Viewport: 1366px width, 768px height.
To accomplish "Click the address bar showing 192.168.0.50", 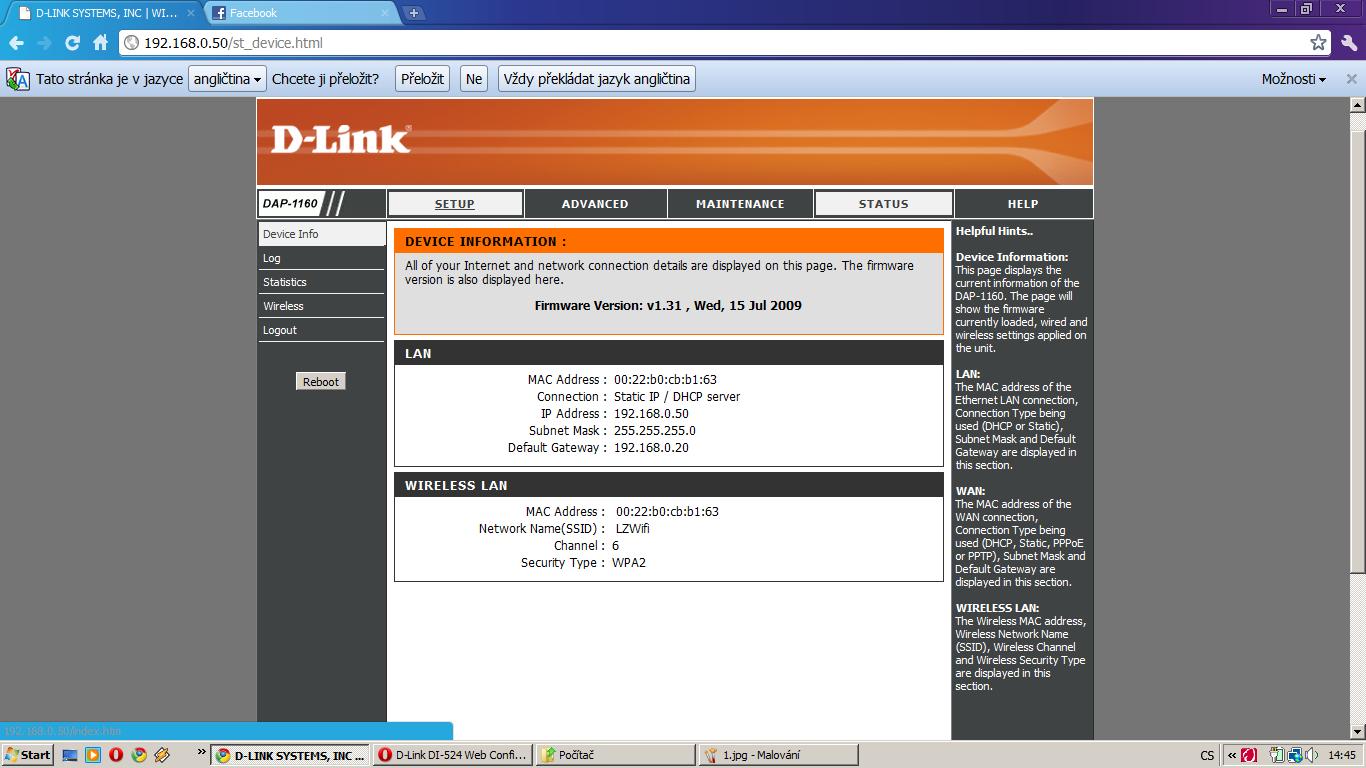I will click(700, 43).
